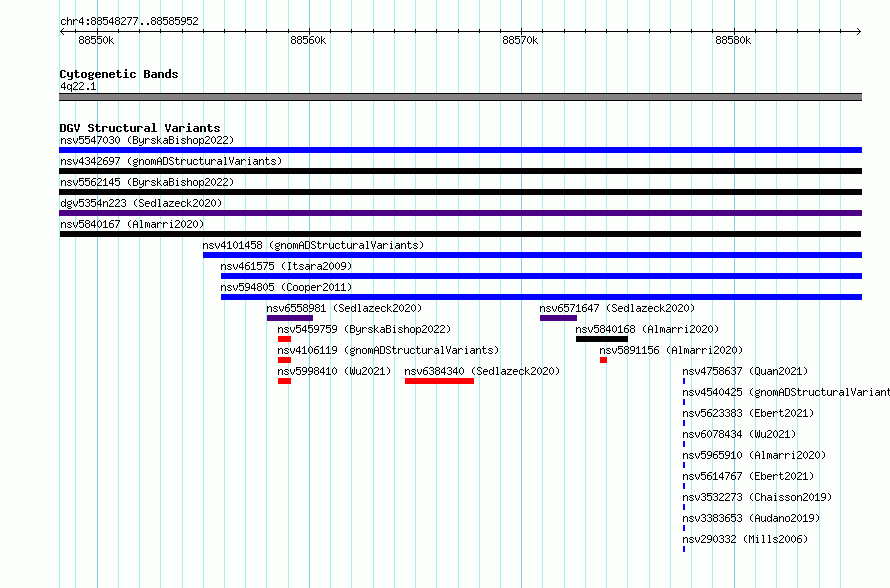Click nsv4106119 (gnomADStructuralVariants) label
Image resolution: width=890 pixels, height=588 pixels.
click(x=388, y=350)
